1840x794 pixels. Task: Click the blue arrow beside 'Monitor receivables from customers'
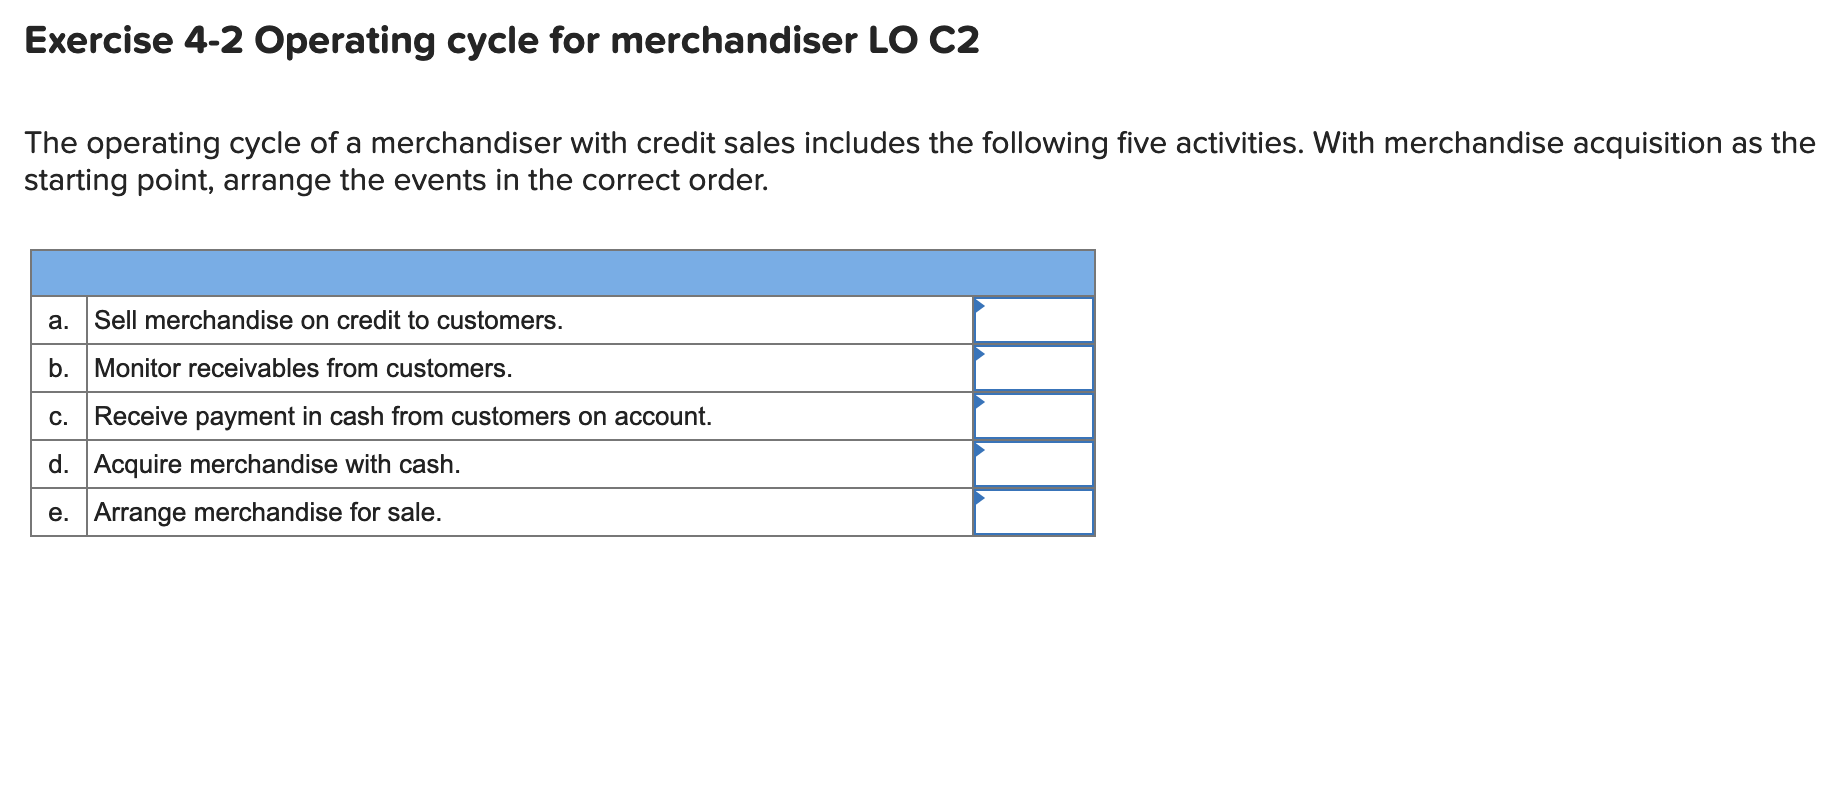978,352
